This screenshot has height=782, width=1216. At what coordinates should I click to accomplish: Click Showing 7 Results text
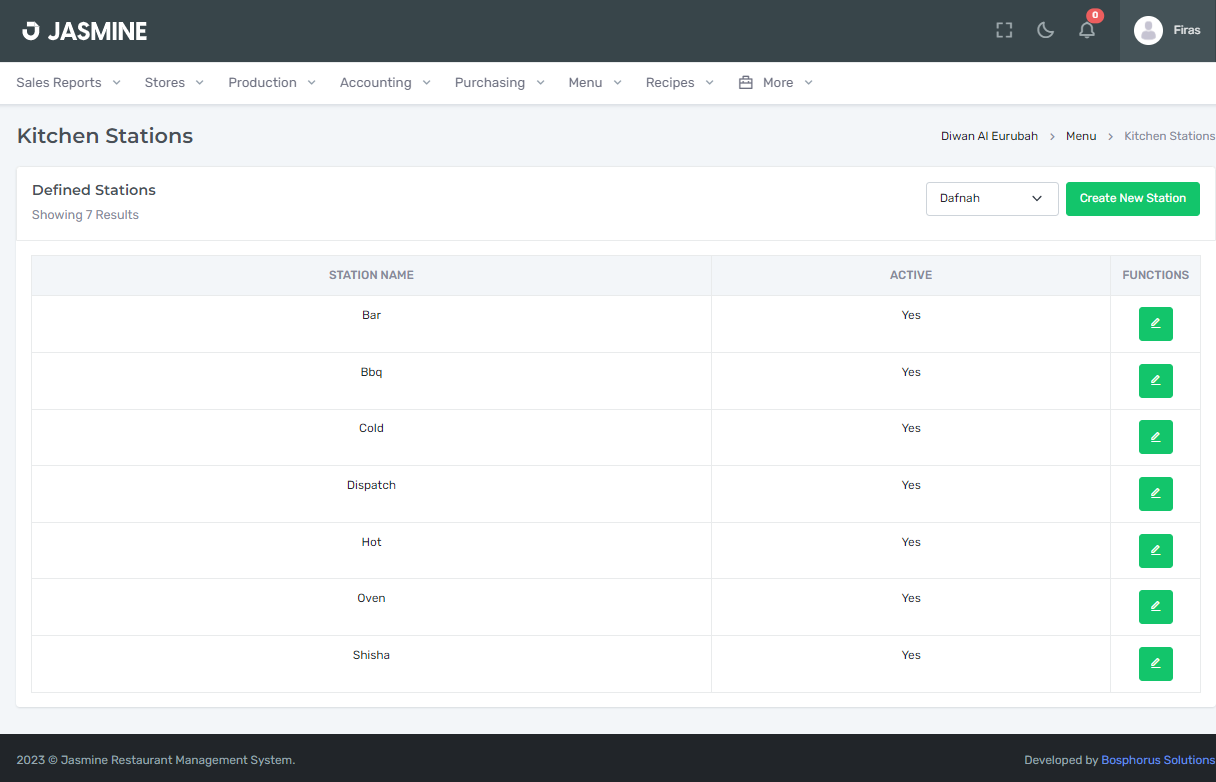[85, 215]
